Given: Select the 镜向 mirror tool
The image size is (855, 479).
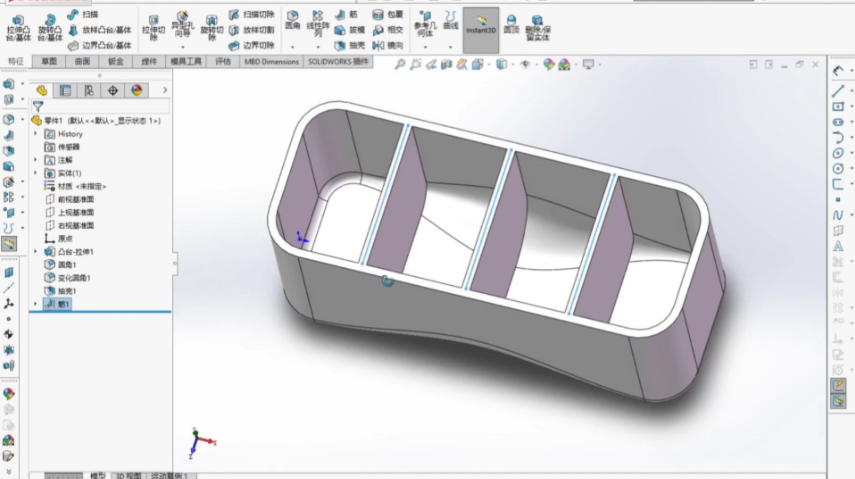Looking at the screenshot, I should (x=388, y=45).
